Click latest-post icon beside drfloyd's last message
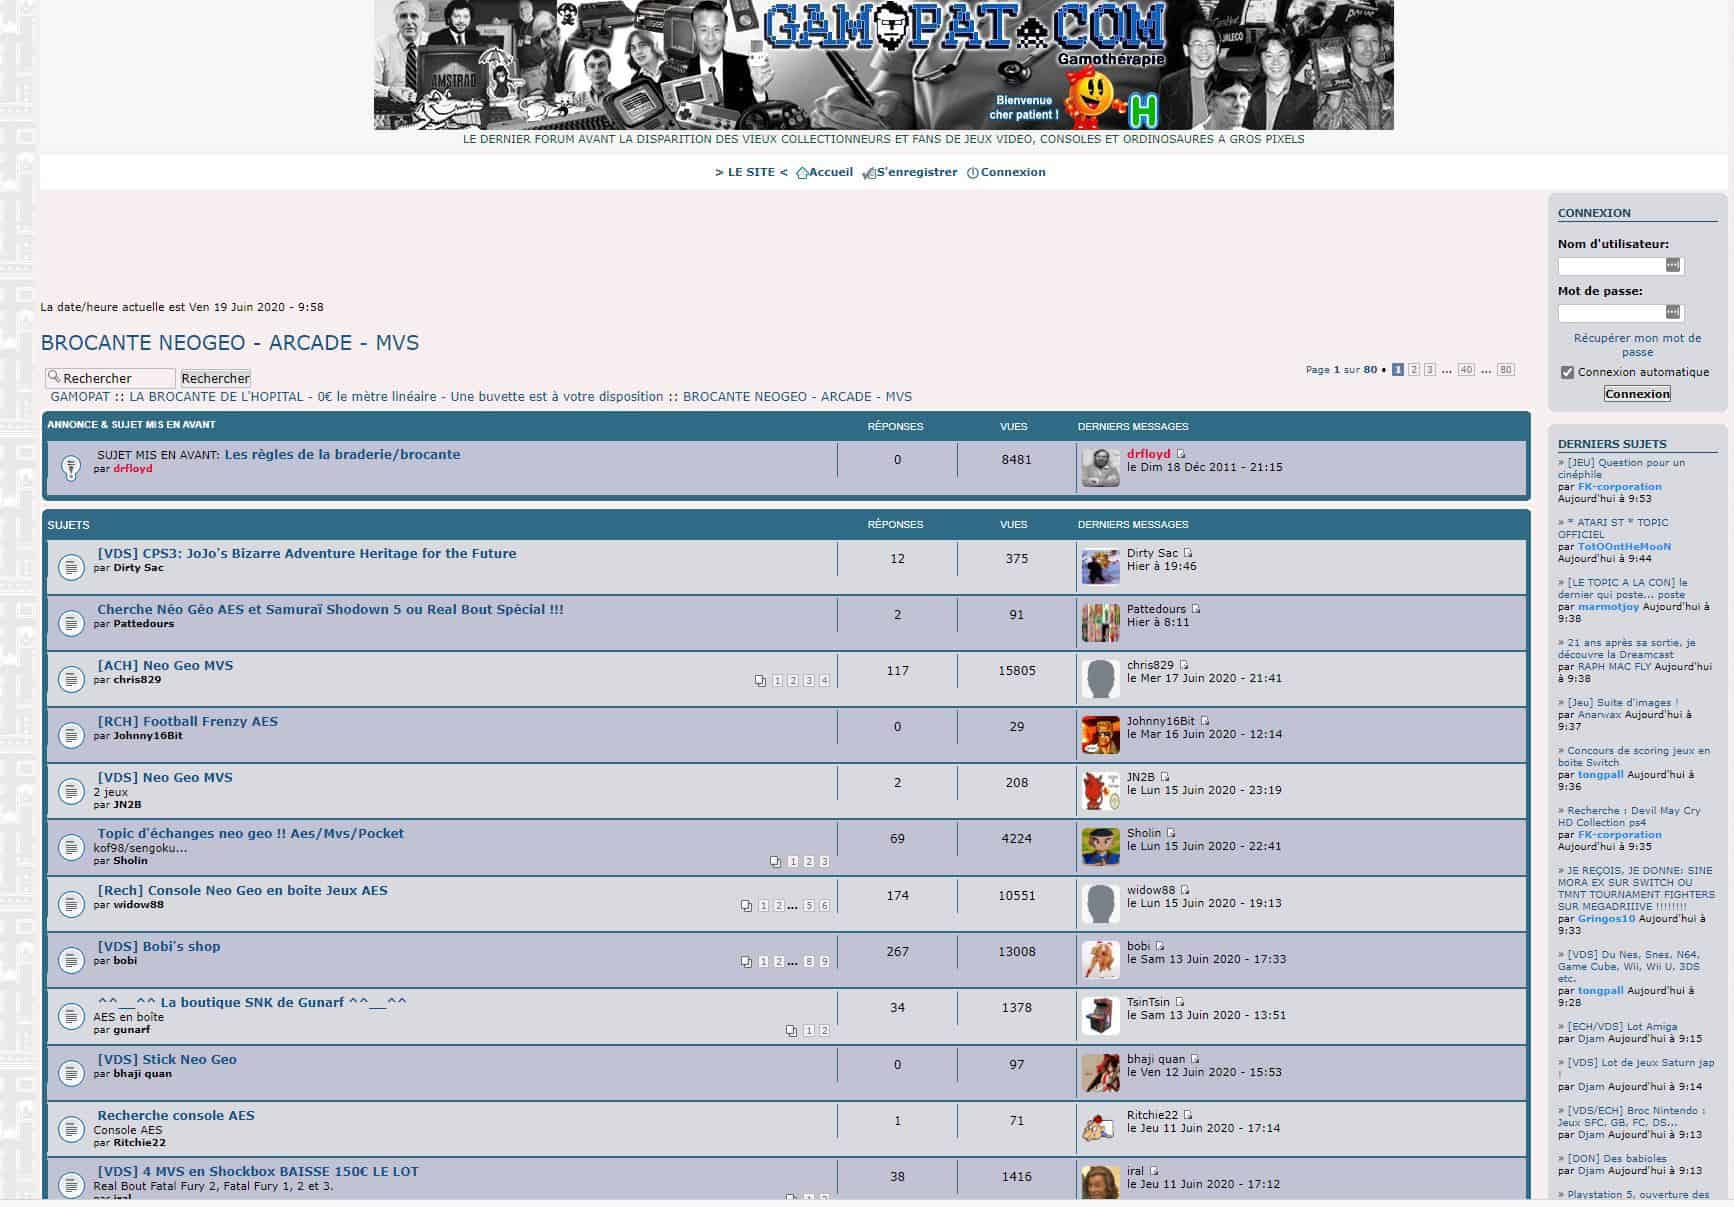 click(x=1180, y=454)
